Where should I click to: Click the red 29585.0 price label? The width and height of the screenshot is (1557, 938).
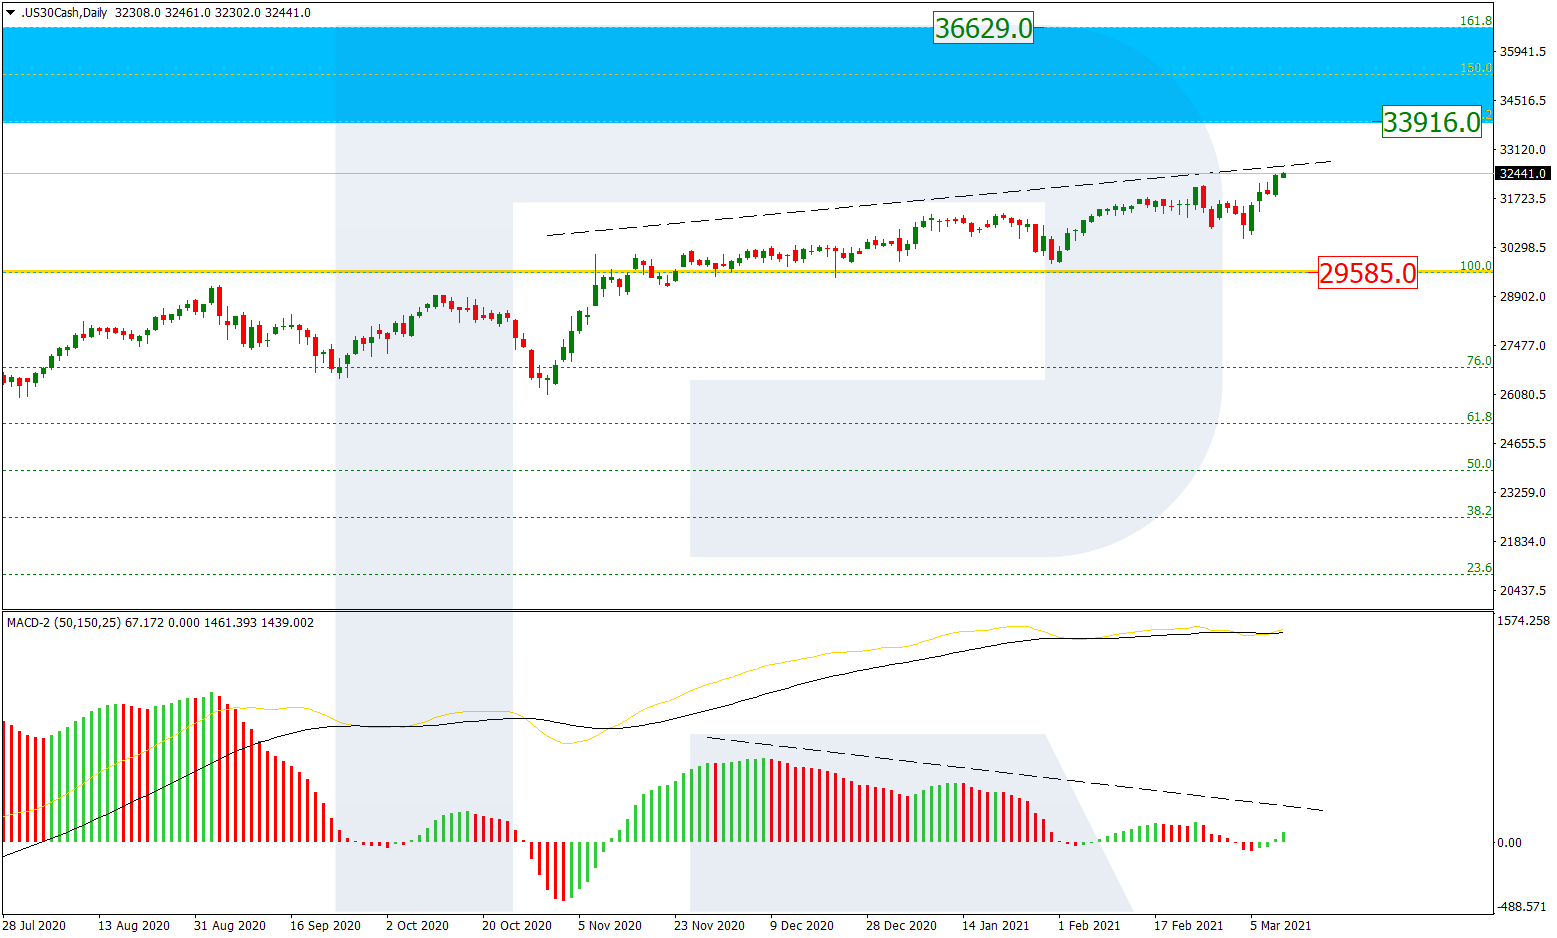[1367, 272]
